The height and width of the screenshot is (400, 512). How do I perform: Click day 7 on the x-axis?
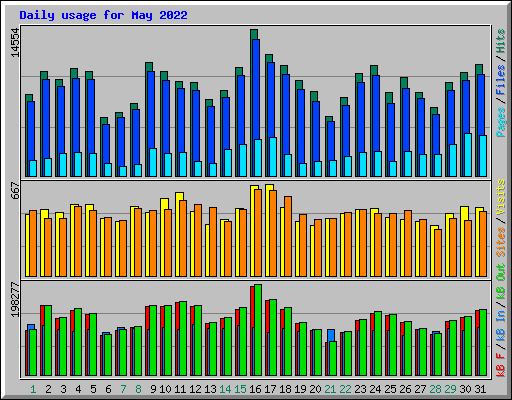(123, 389)
